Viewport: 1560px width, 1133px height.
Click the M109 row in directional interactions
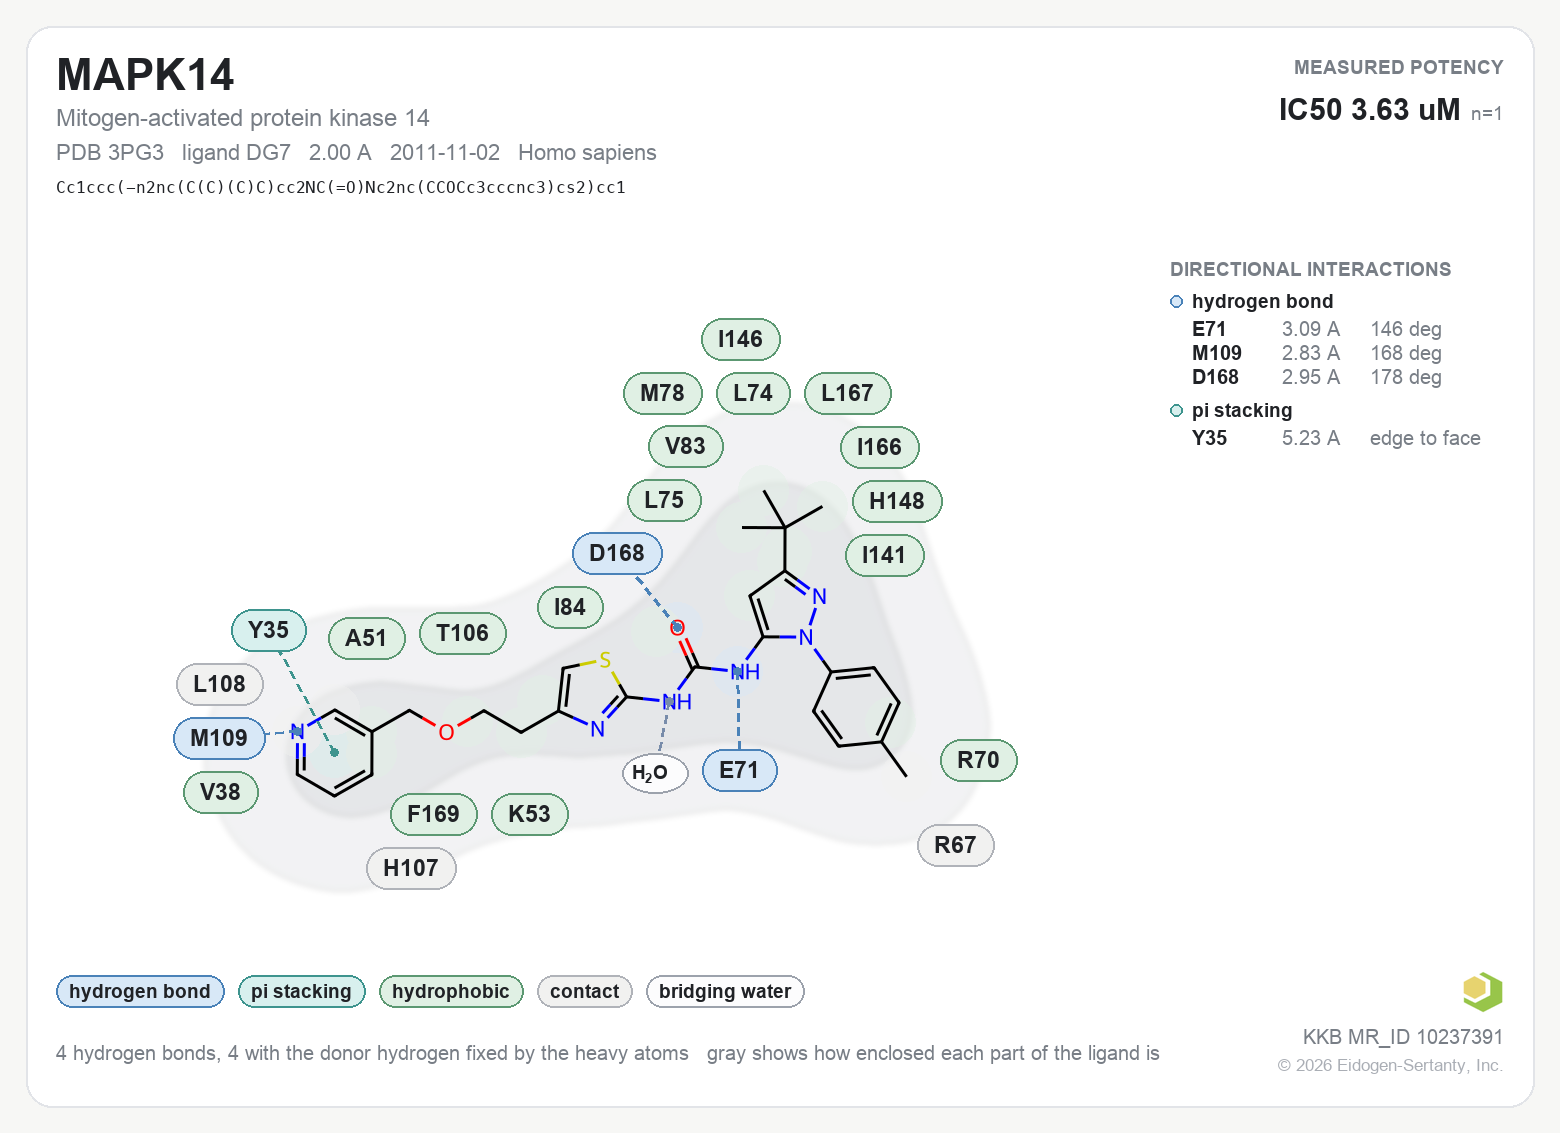click(x=1317, y=353)
